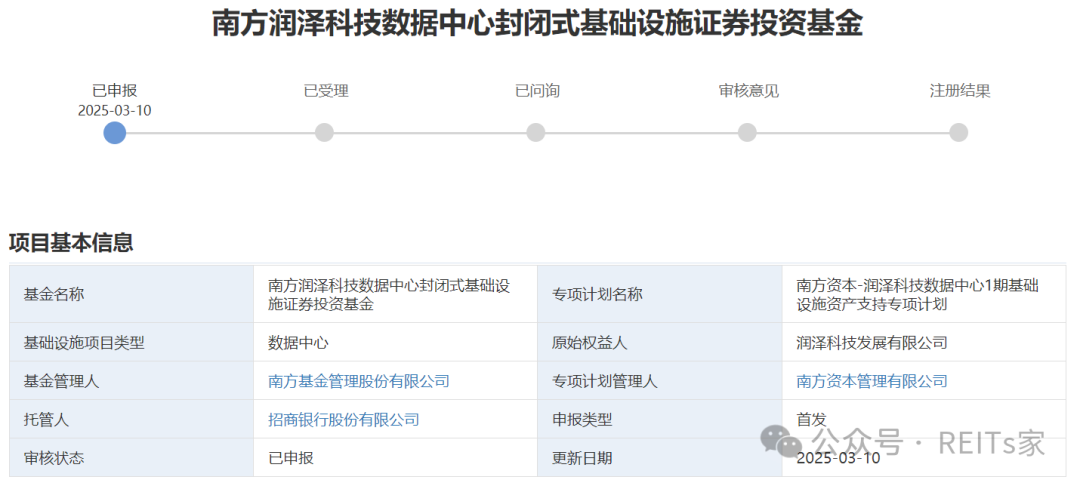Click the 专项计划名称 label cell
The height and width of the screenshot is (486, 1080).
point(660,294)
